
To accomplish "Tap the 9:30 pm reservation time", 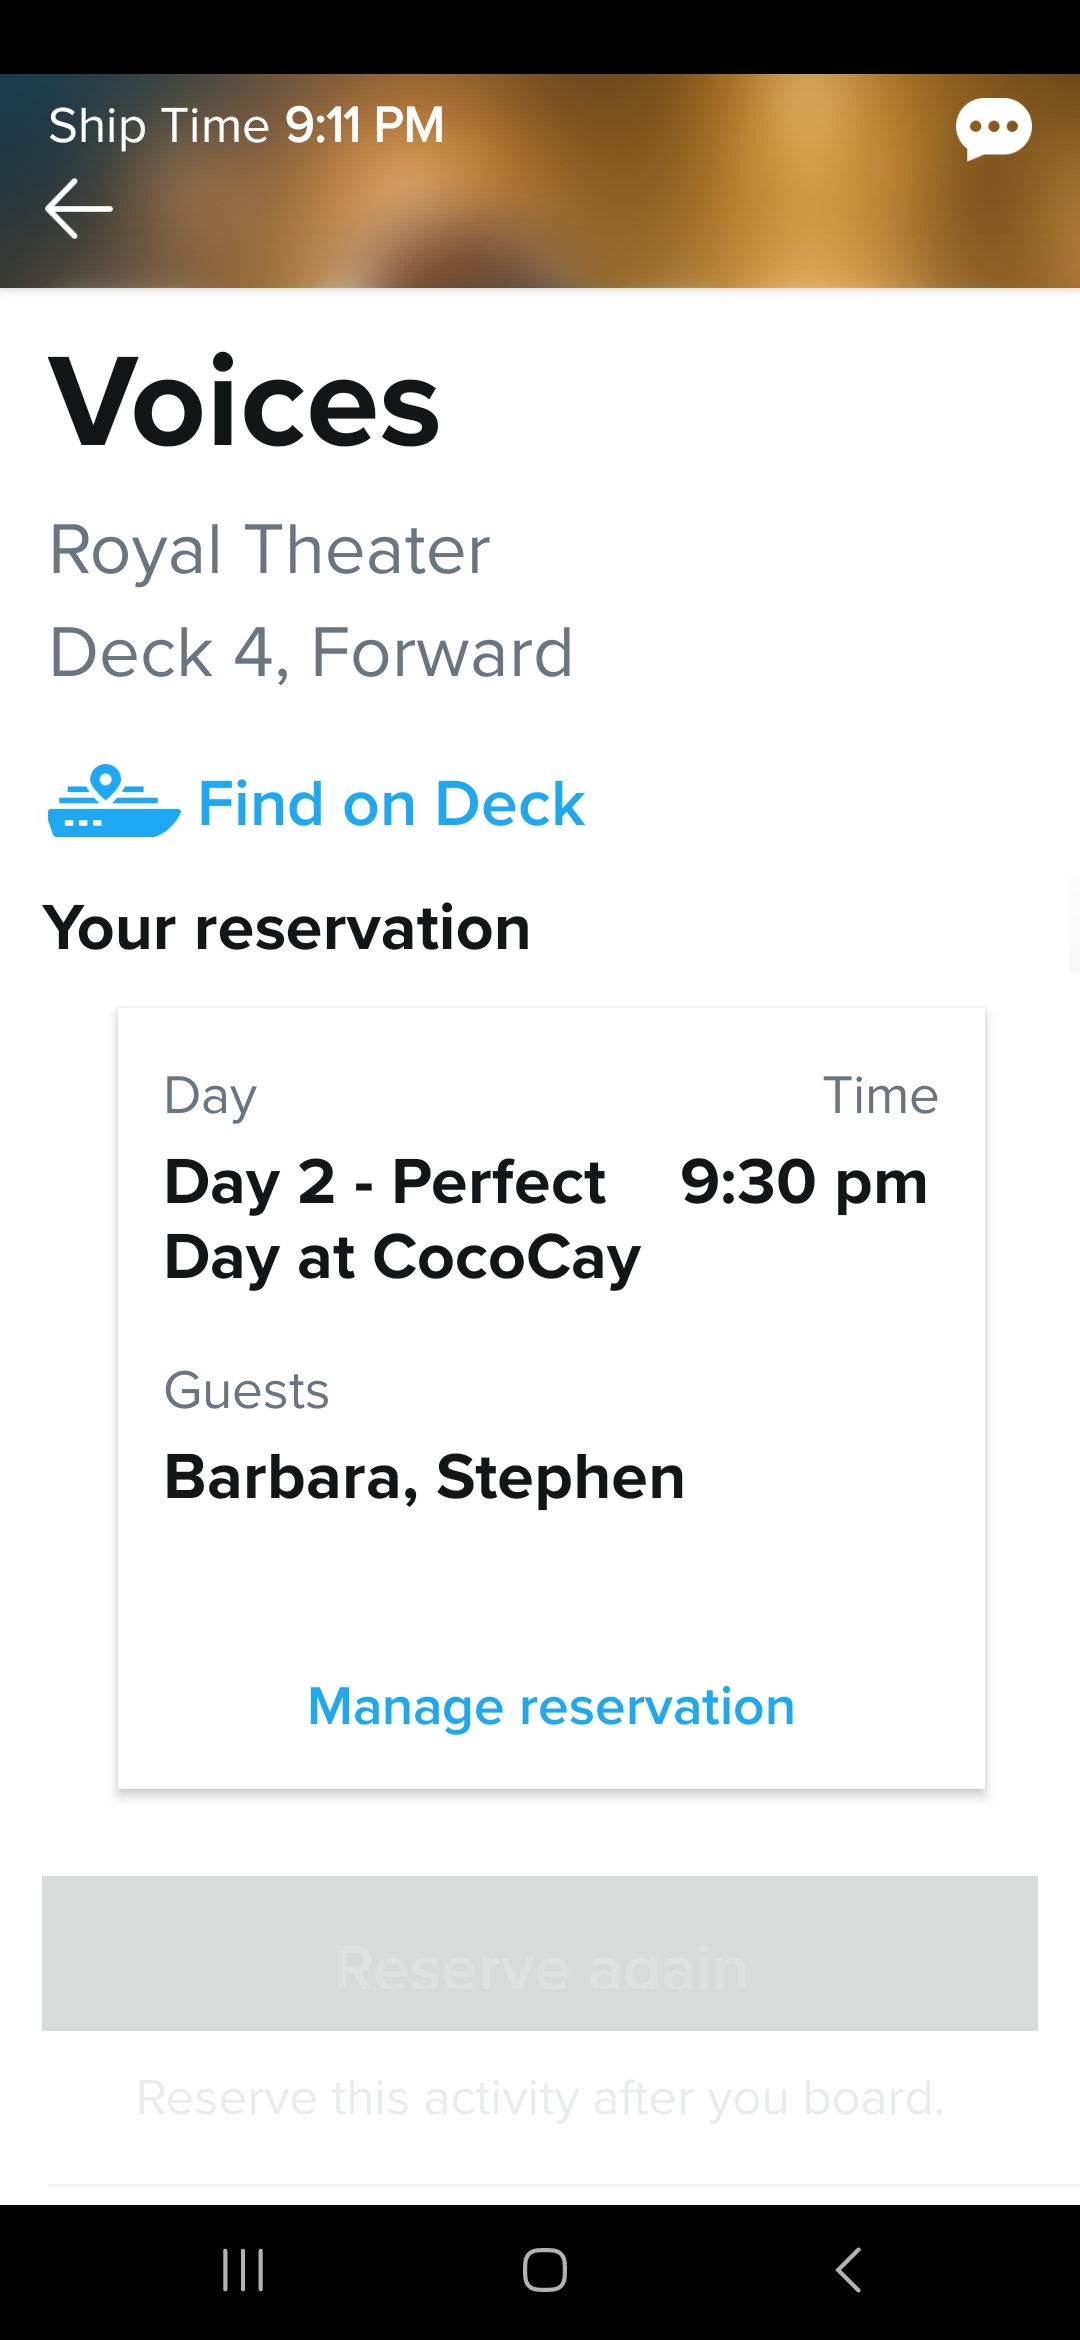I will [804, 1182].
